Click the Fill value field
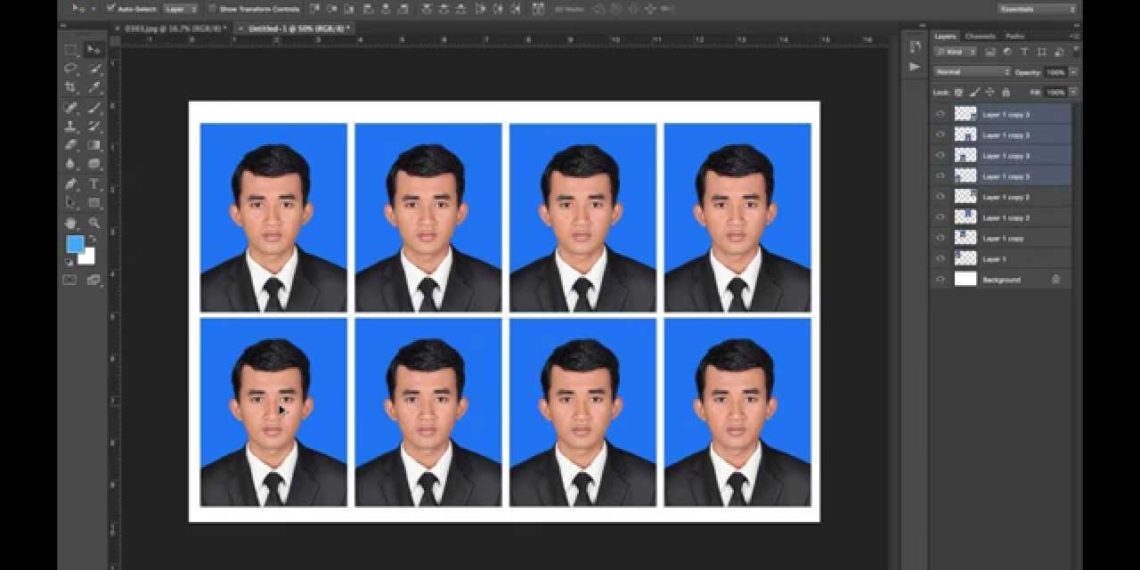 [x=1056, y=92]
